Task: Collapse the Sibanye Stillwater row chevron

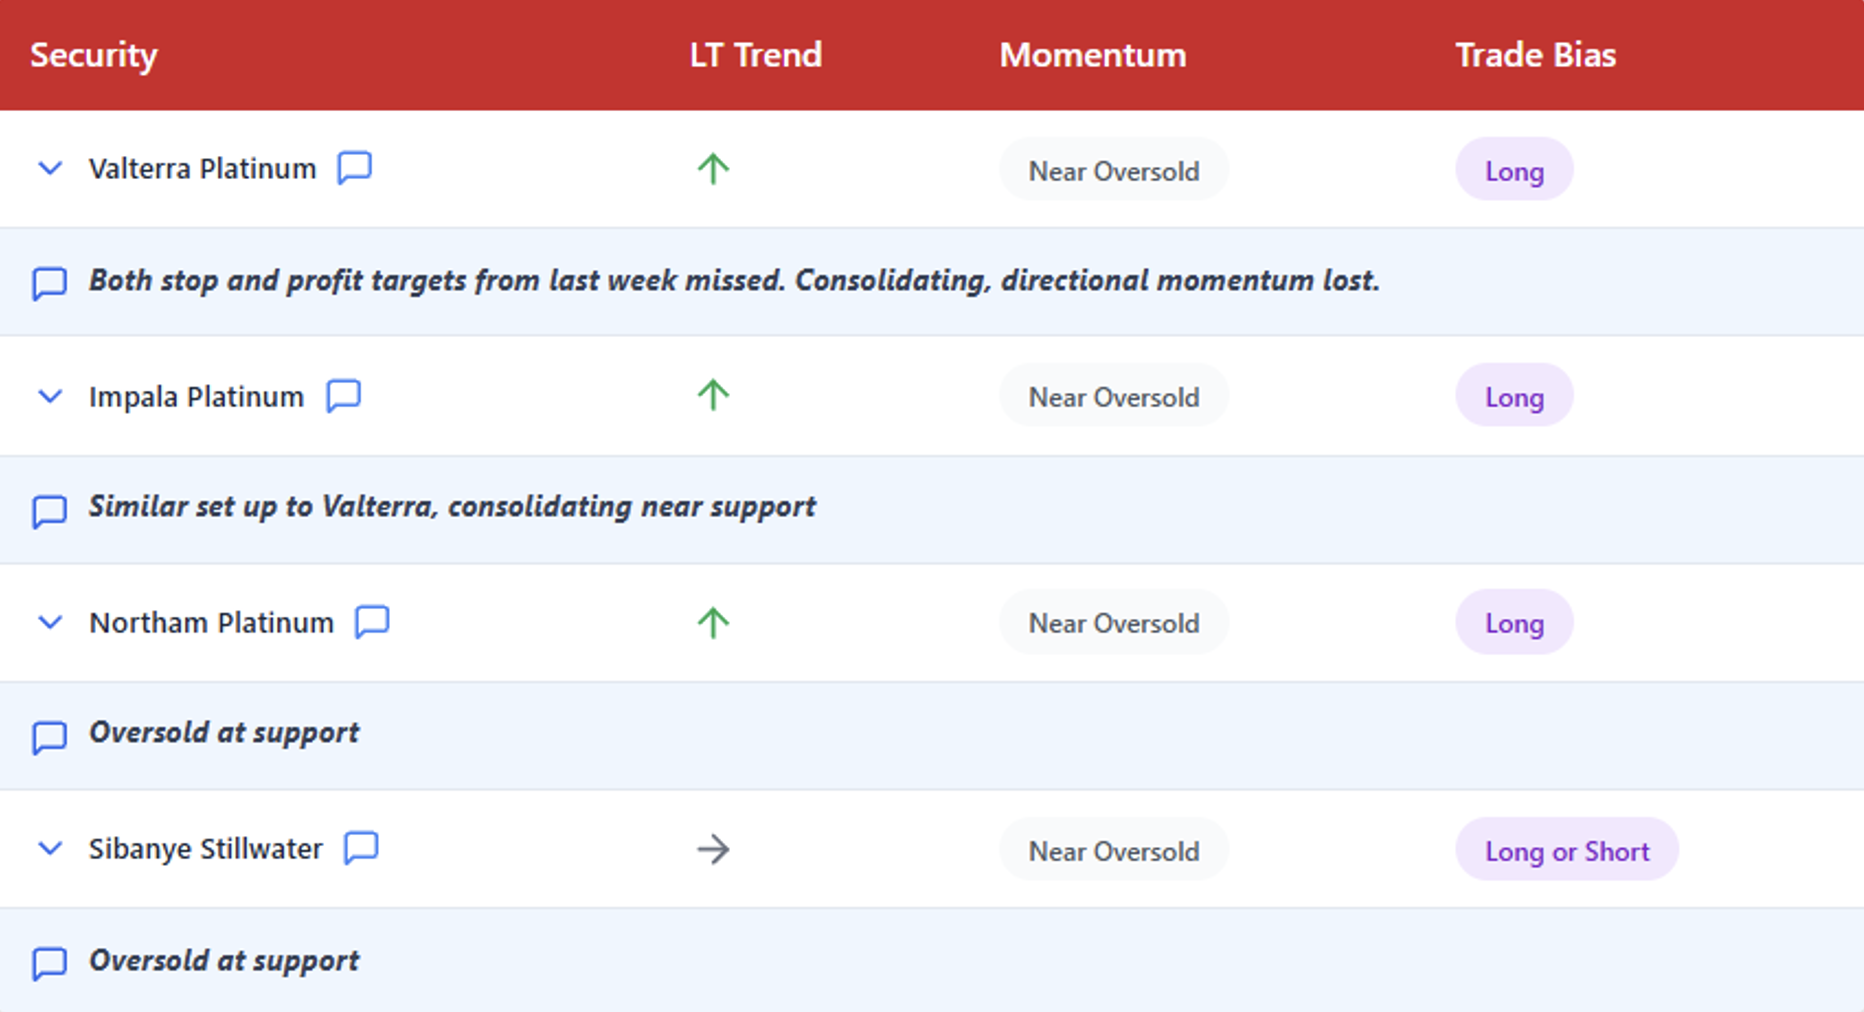Action: pos(50,848)
